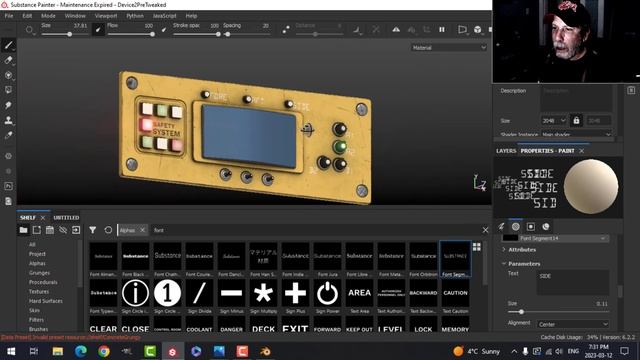
Task: Toggle the shelf hidden eye-slash icon
Action: (x=63, y=230)
